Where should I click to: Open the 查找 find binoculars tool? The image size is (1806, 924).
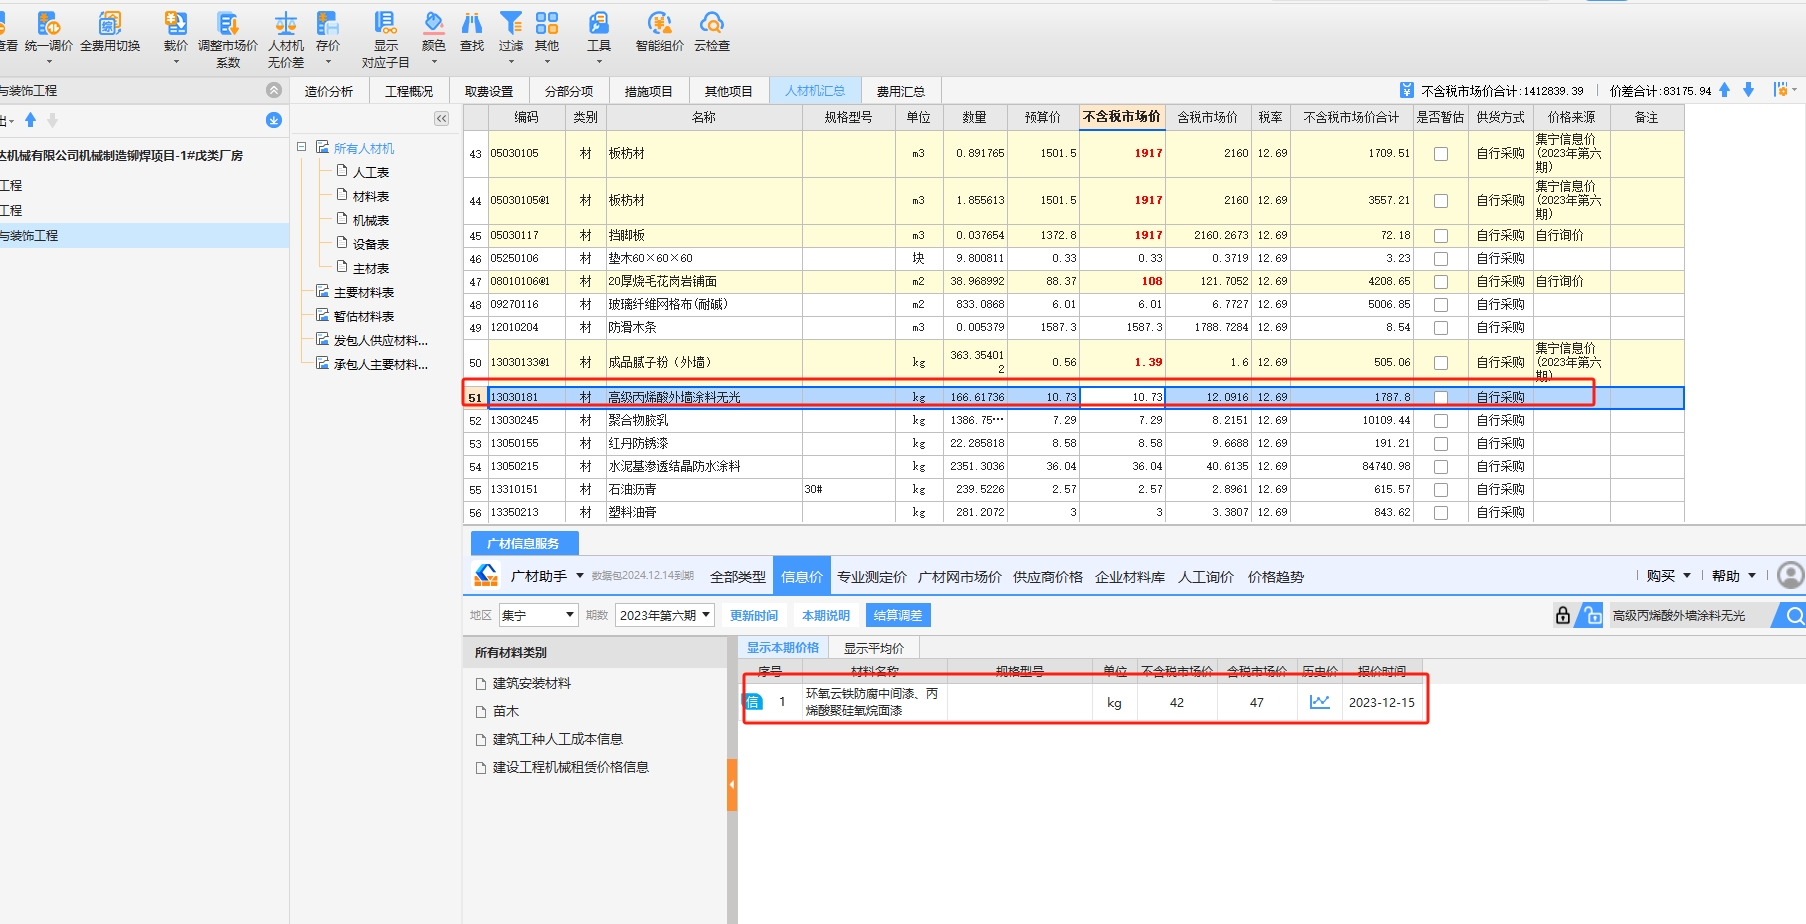coord(472,33)
